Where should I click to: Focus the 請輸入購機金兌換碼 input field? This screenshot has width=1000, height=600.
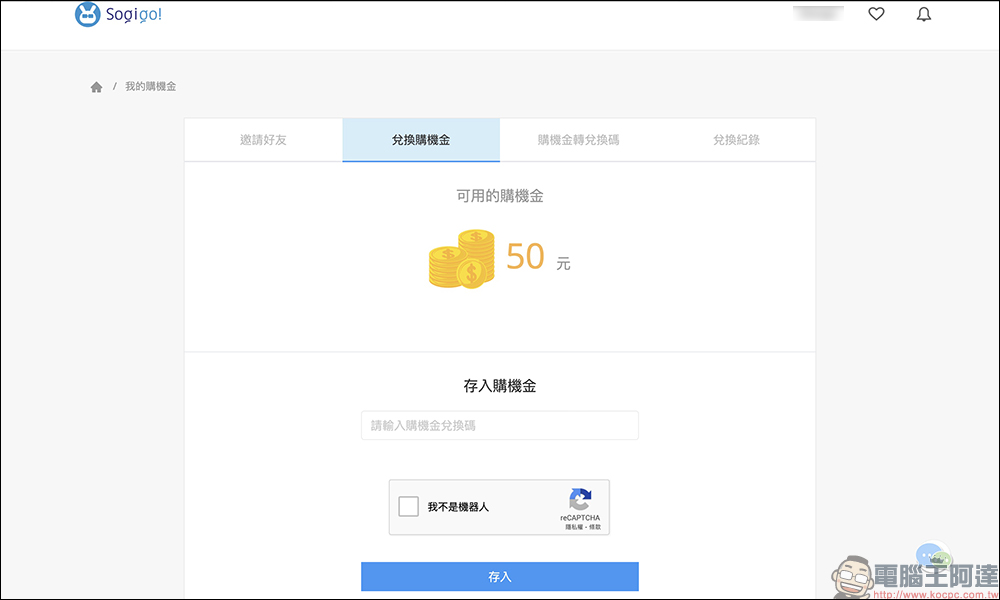coord(499,425)
